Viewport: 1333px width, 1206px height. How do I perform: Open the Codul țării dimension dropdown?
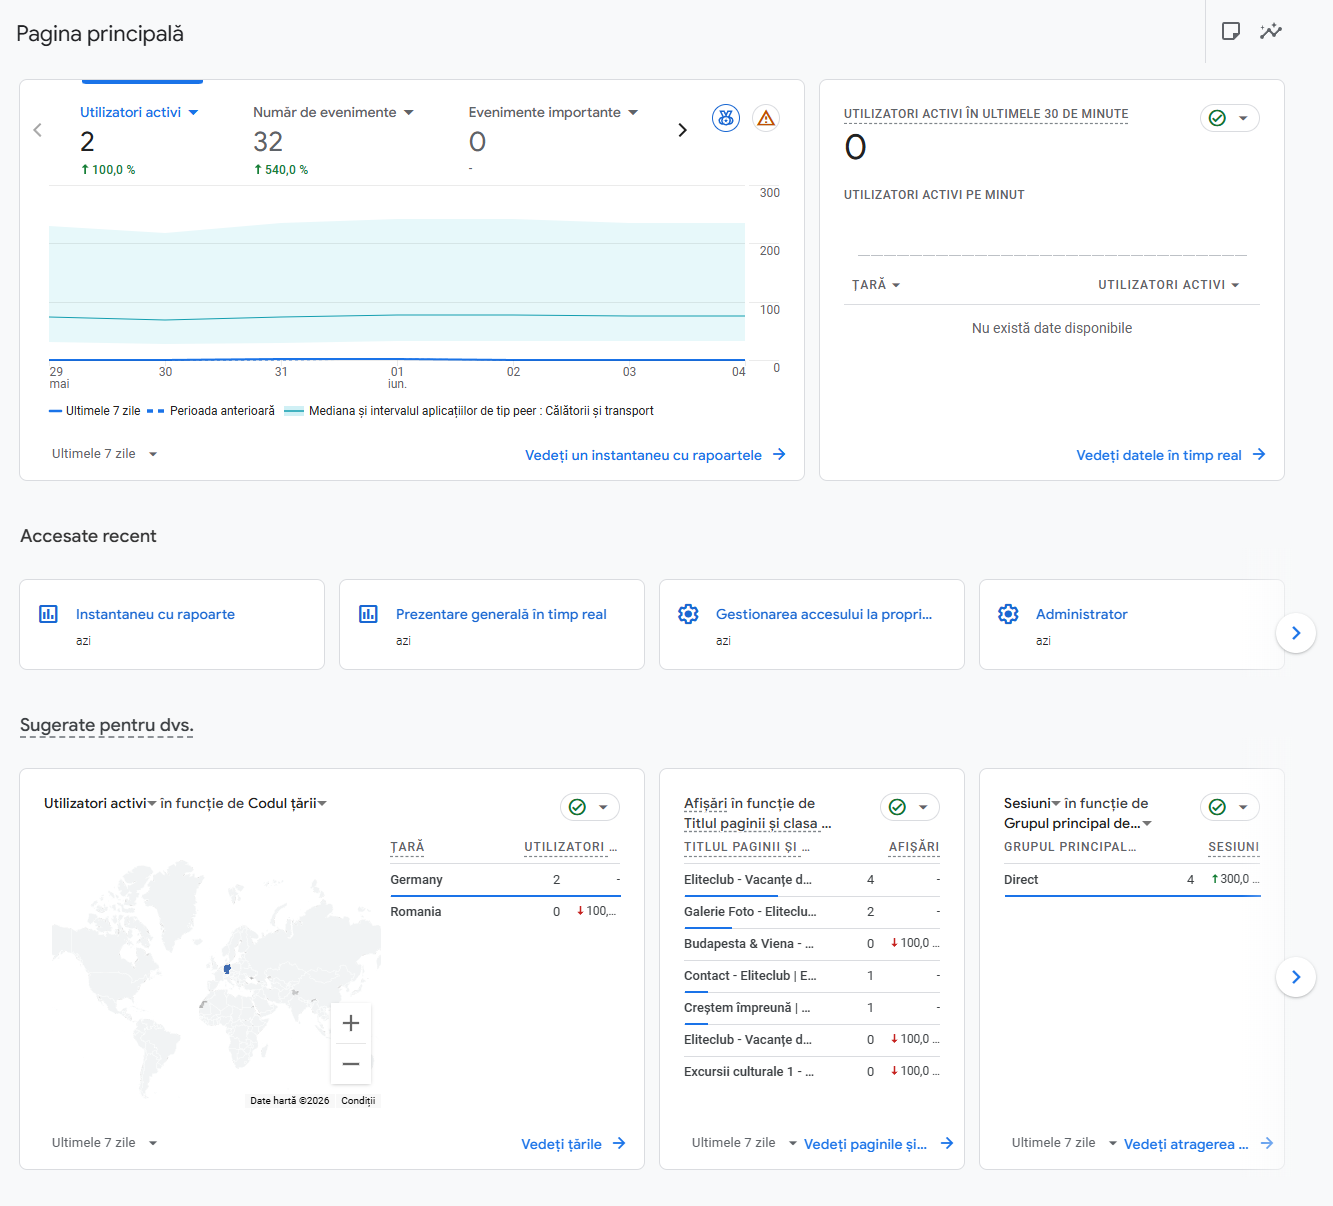288,803
